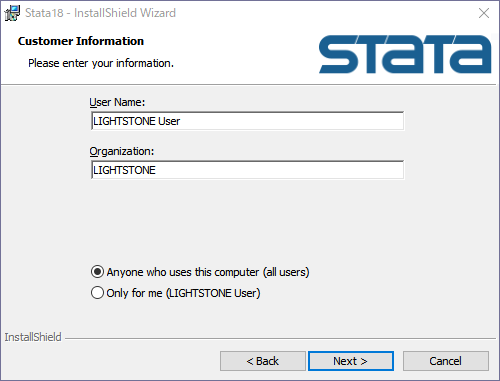Close the InstallShield Wizard window

484,13
